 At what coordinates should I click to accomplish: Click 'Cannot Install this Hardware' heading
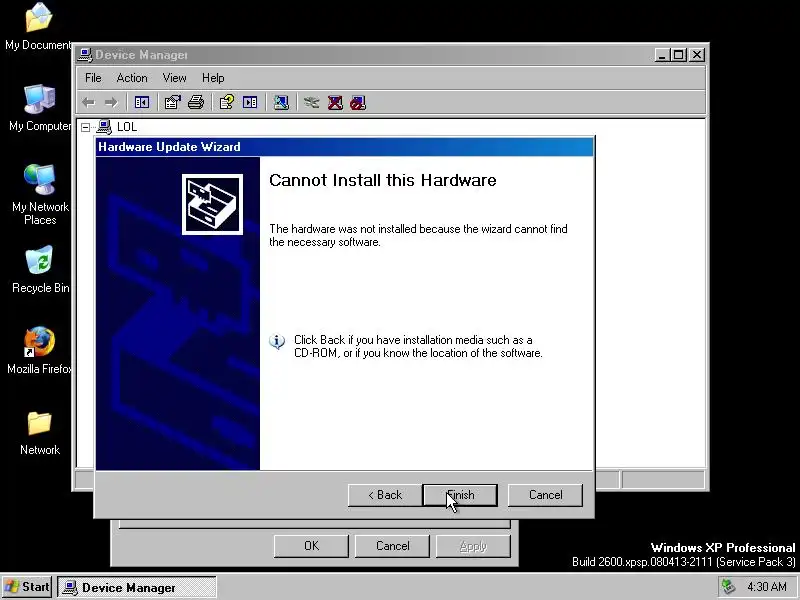(383, 180)
